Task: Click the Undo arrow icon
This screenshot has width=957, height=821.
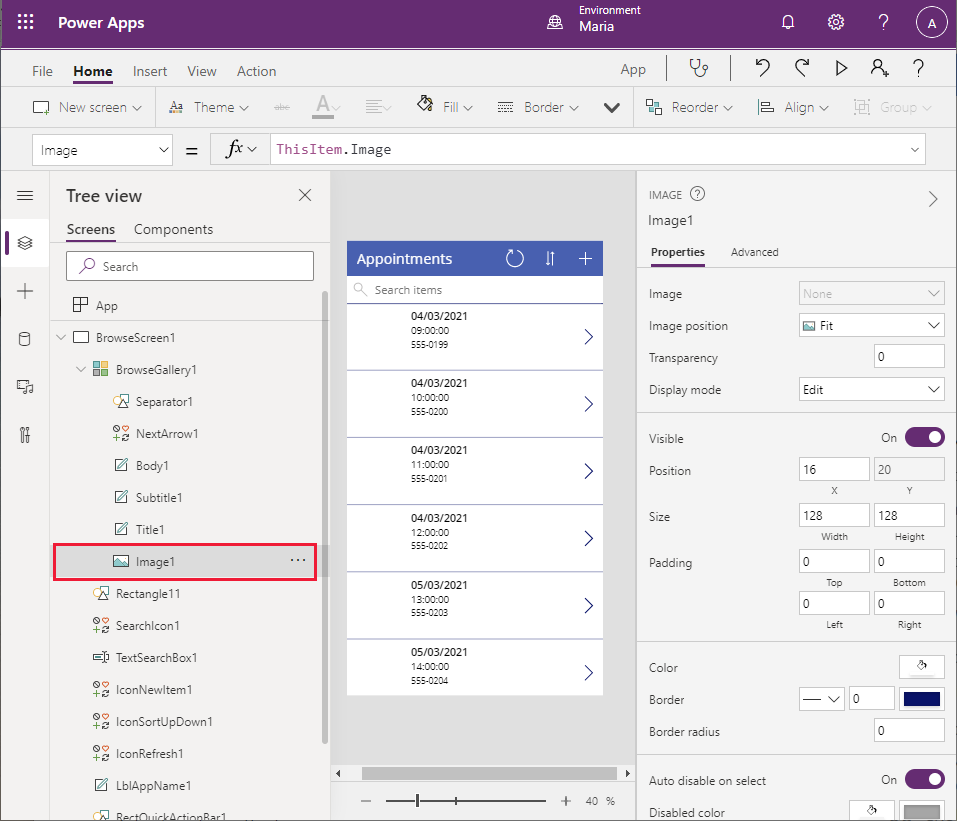Action: pyautogui.click(x=762, y=68)
